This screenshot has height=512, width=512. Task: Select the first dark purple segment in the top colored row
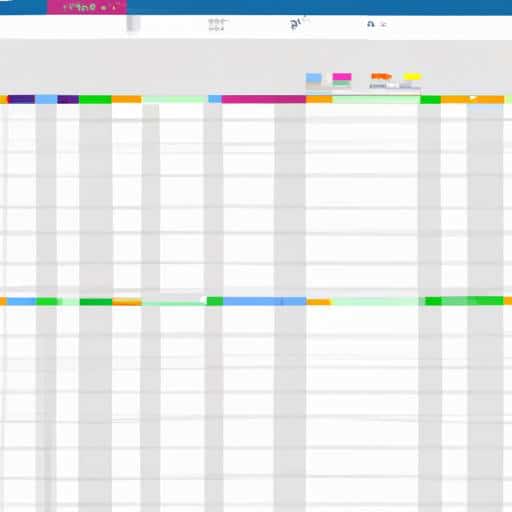pos(21,99)
